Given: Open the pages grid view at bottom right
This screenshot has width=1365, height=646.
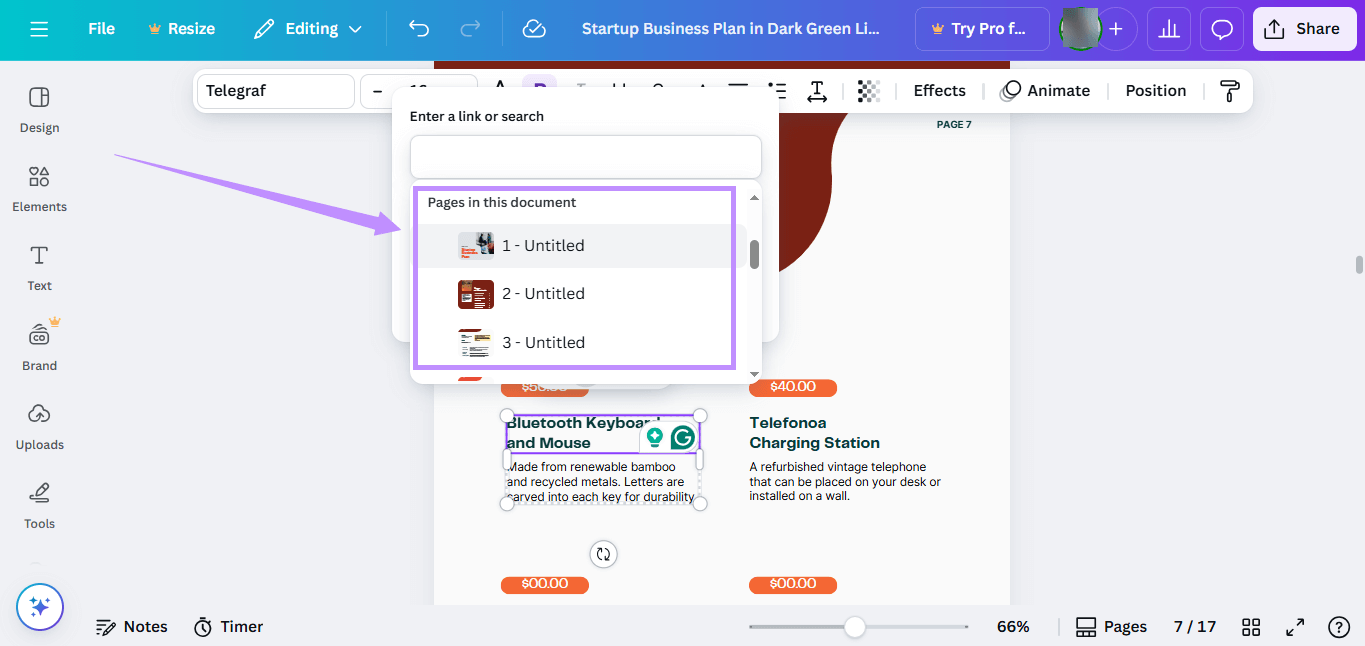Looking at the screenshot, I should coord(1250,627).
